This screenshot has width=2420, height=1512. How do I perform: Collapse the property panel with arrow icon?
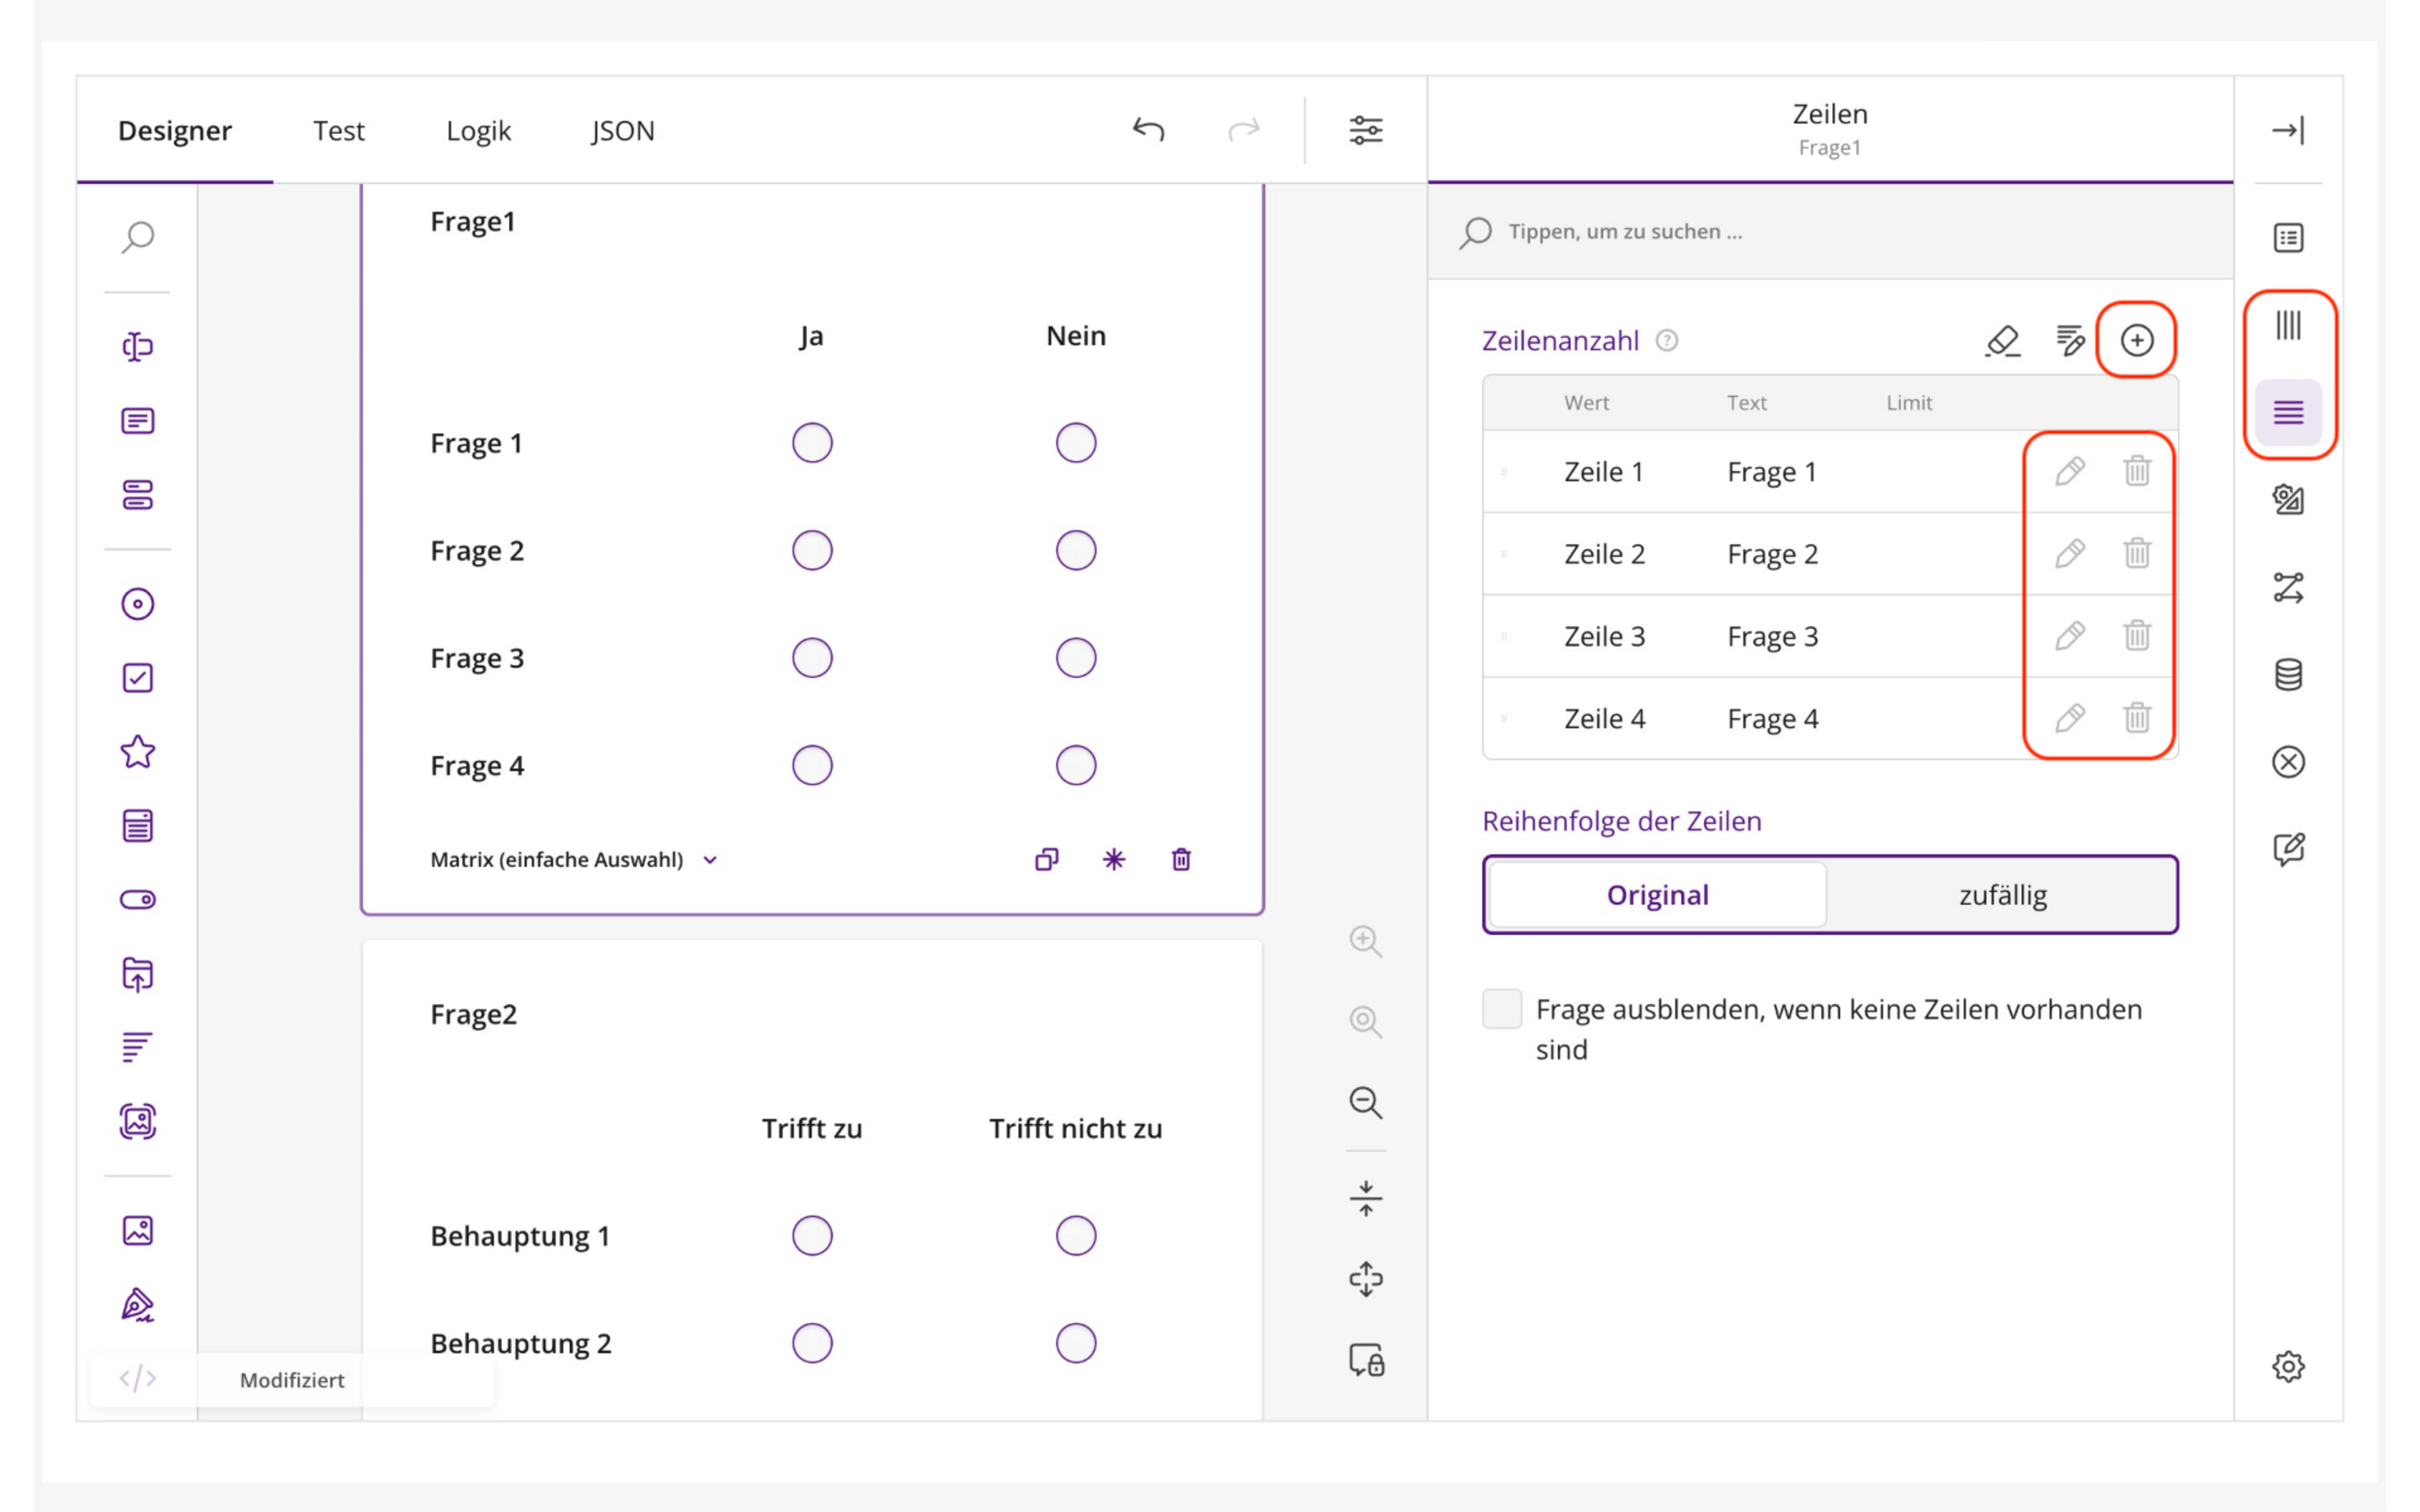[2288, 130]
